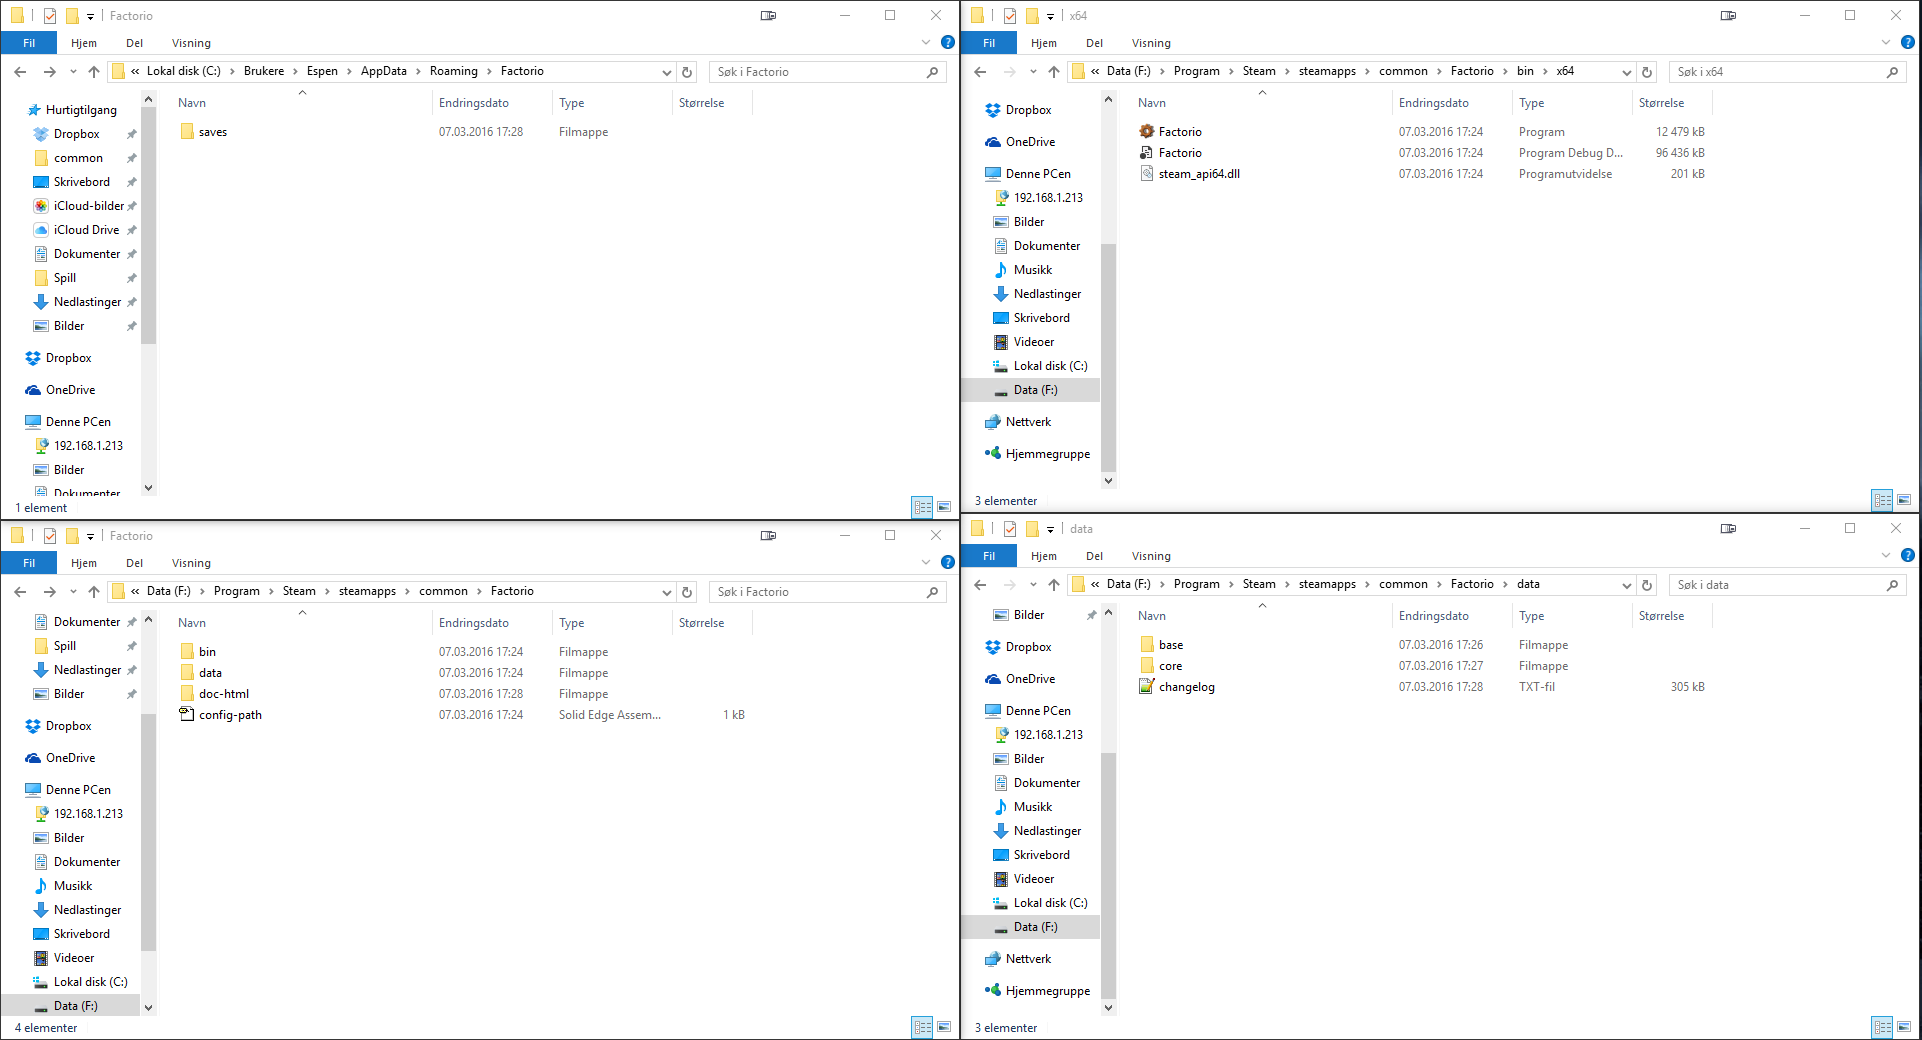Open recent locations dropdown in x64 window
Viewport: 1922px width, 1040px height.
coord(1033,72)
